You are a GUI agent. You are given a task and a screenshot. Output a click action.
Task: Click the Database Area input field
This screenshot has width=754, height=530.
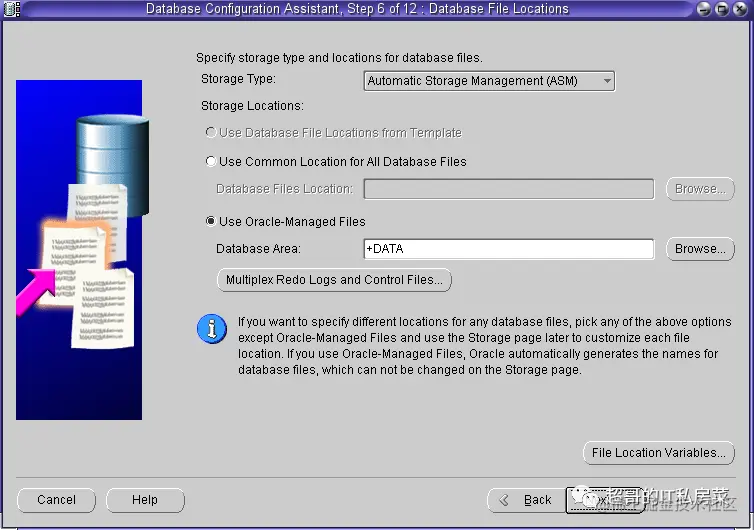tap(509, 249)
